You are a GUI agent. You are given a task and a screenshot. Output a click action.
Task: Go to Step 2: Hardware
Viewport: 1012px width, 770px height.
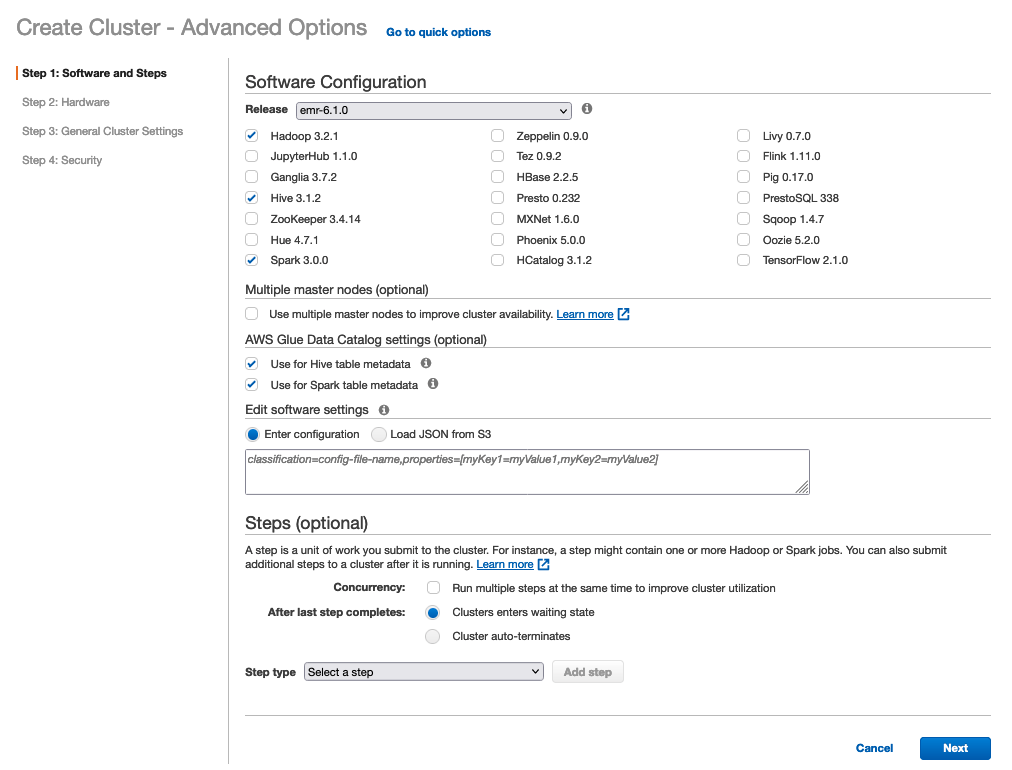click(66, 102)
